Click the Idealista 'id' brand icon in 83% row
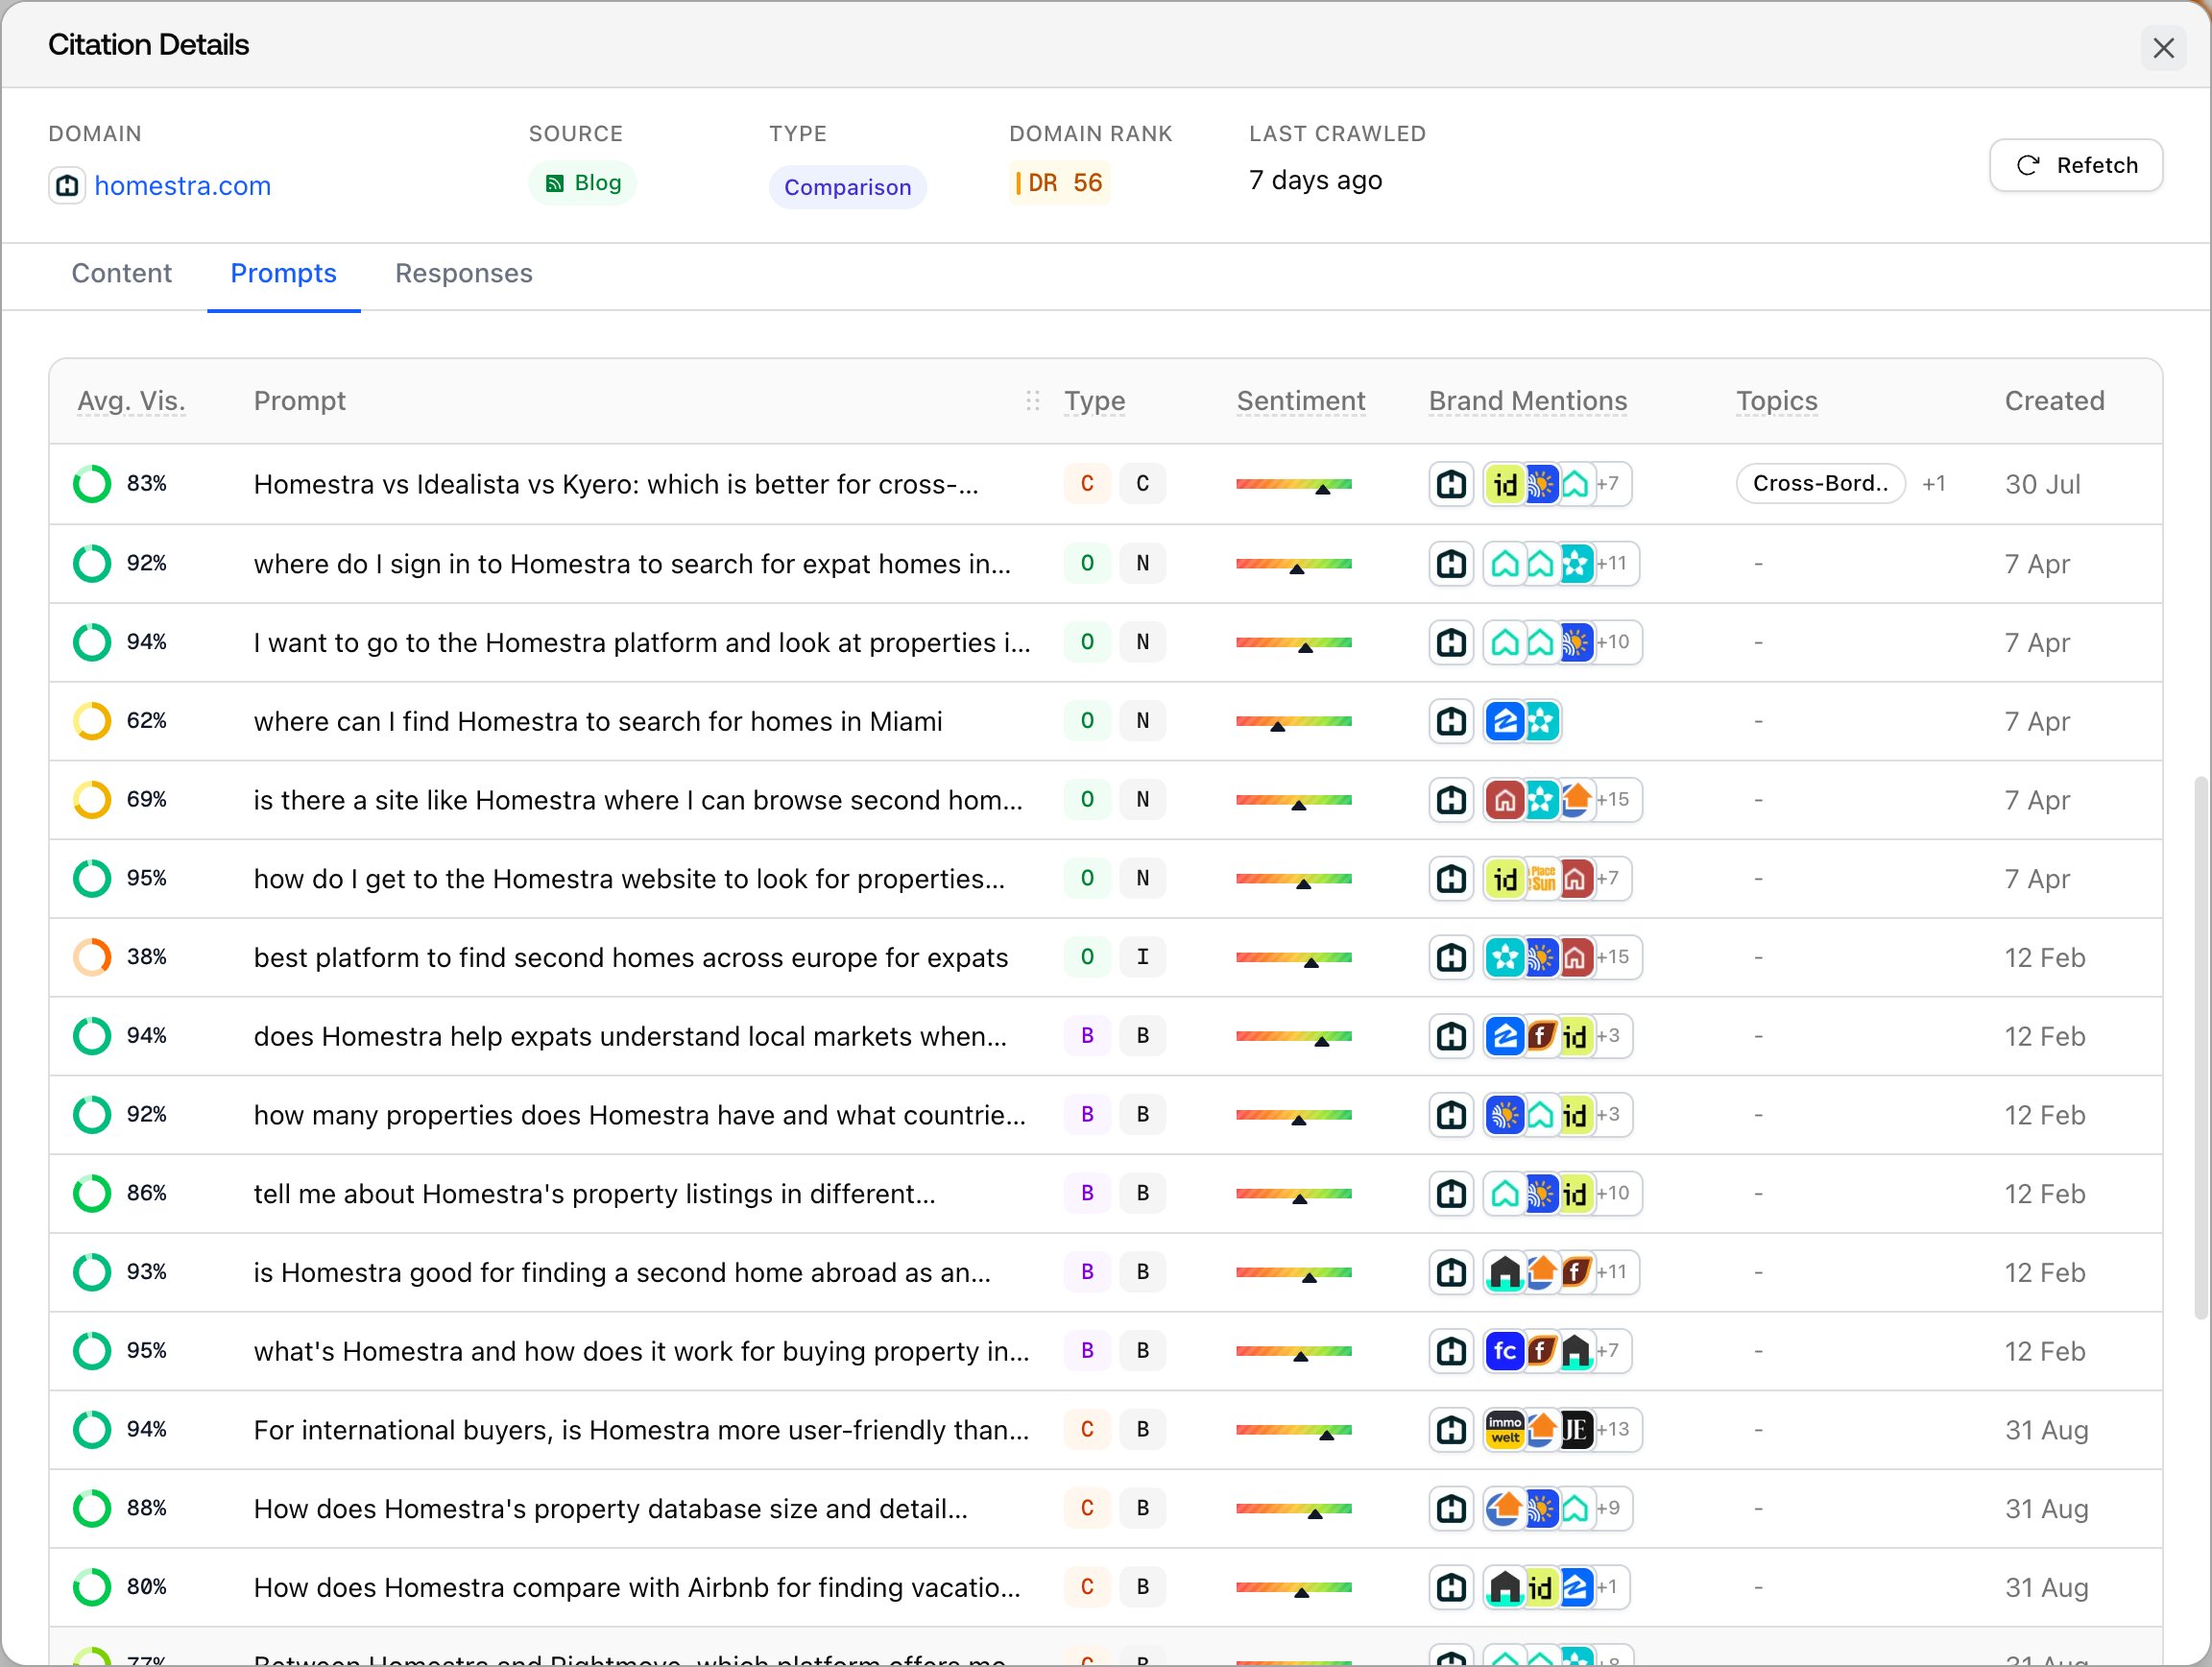Image resolution: width=2212 pixels, height=1667 pixels. (x=1504, y=485)
